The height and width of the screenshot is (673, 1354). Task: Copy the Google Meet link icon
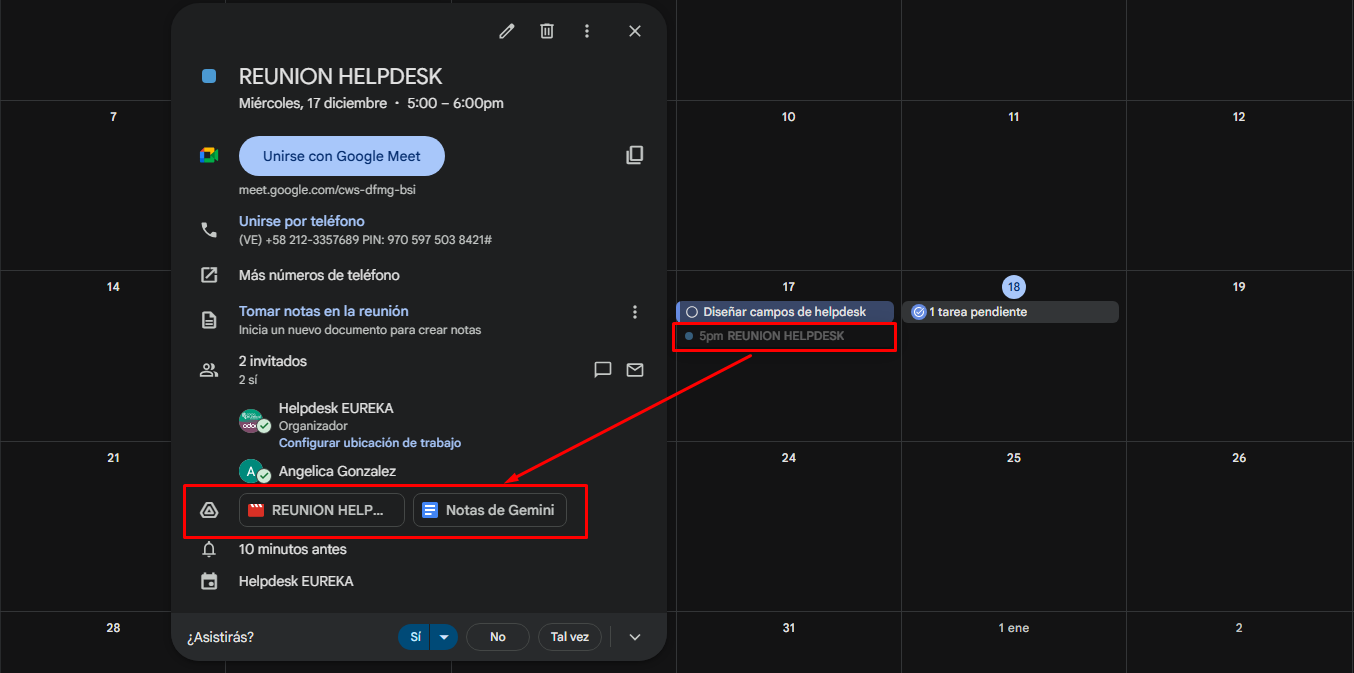coord(634,155)
